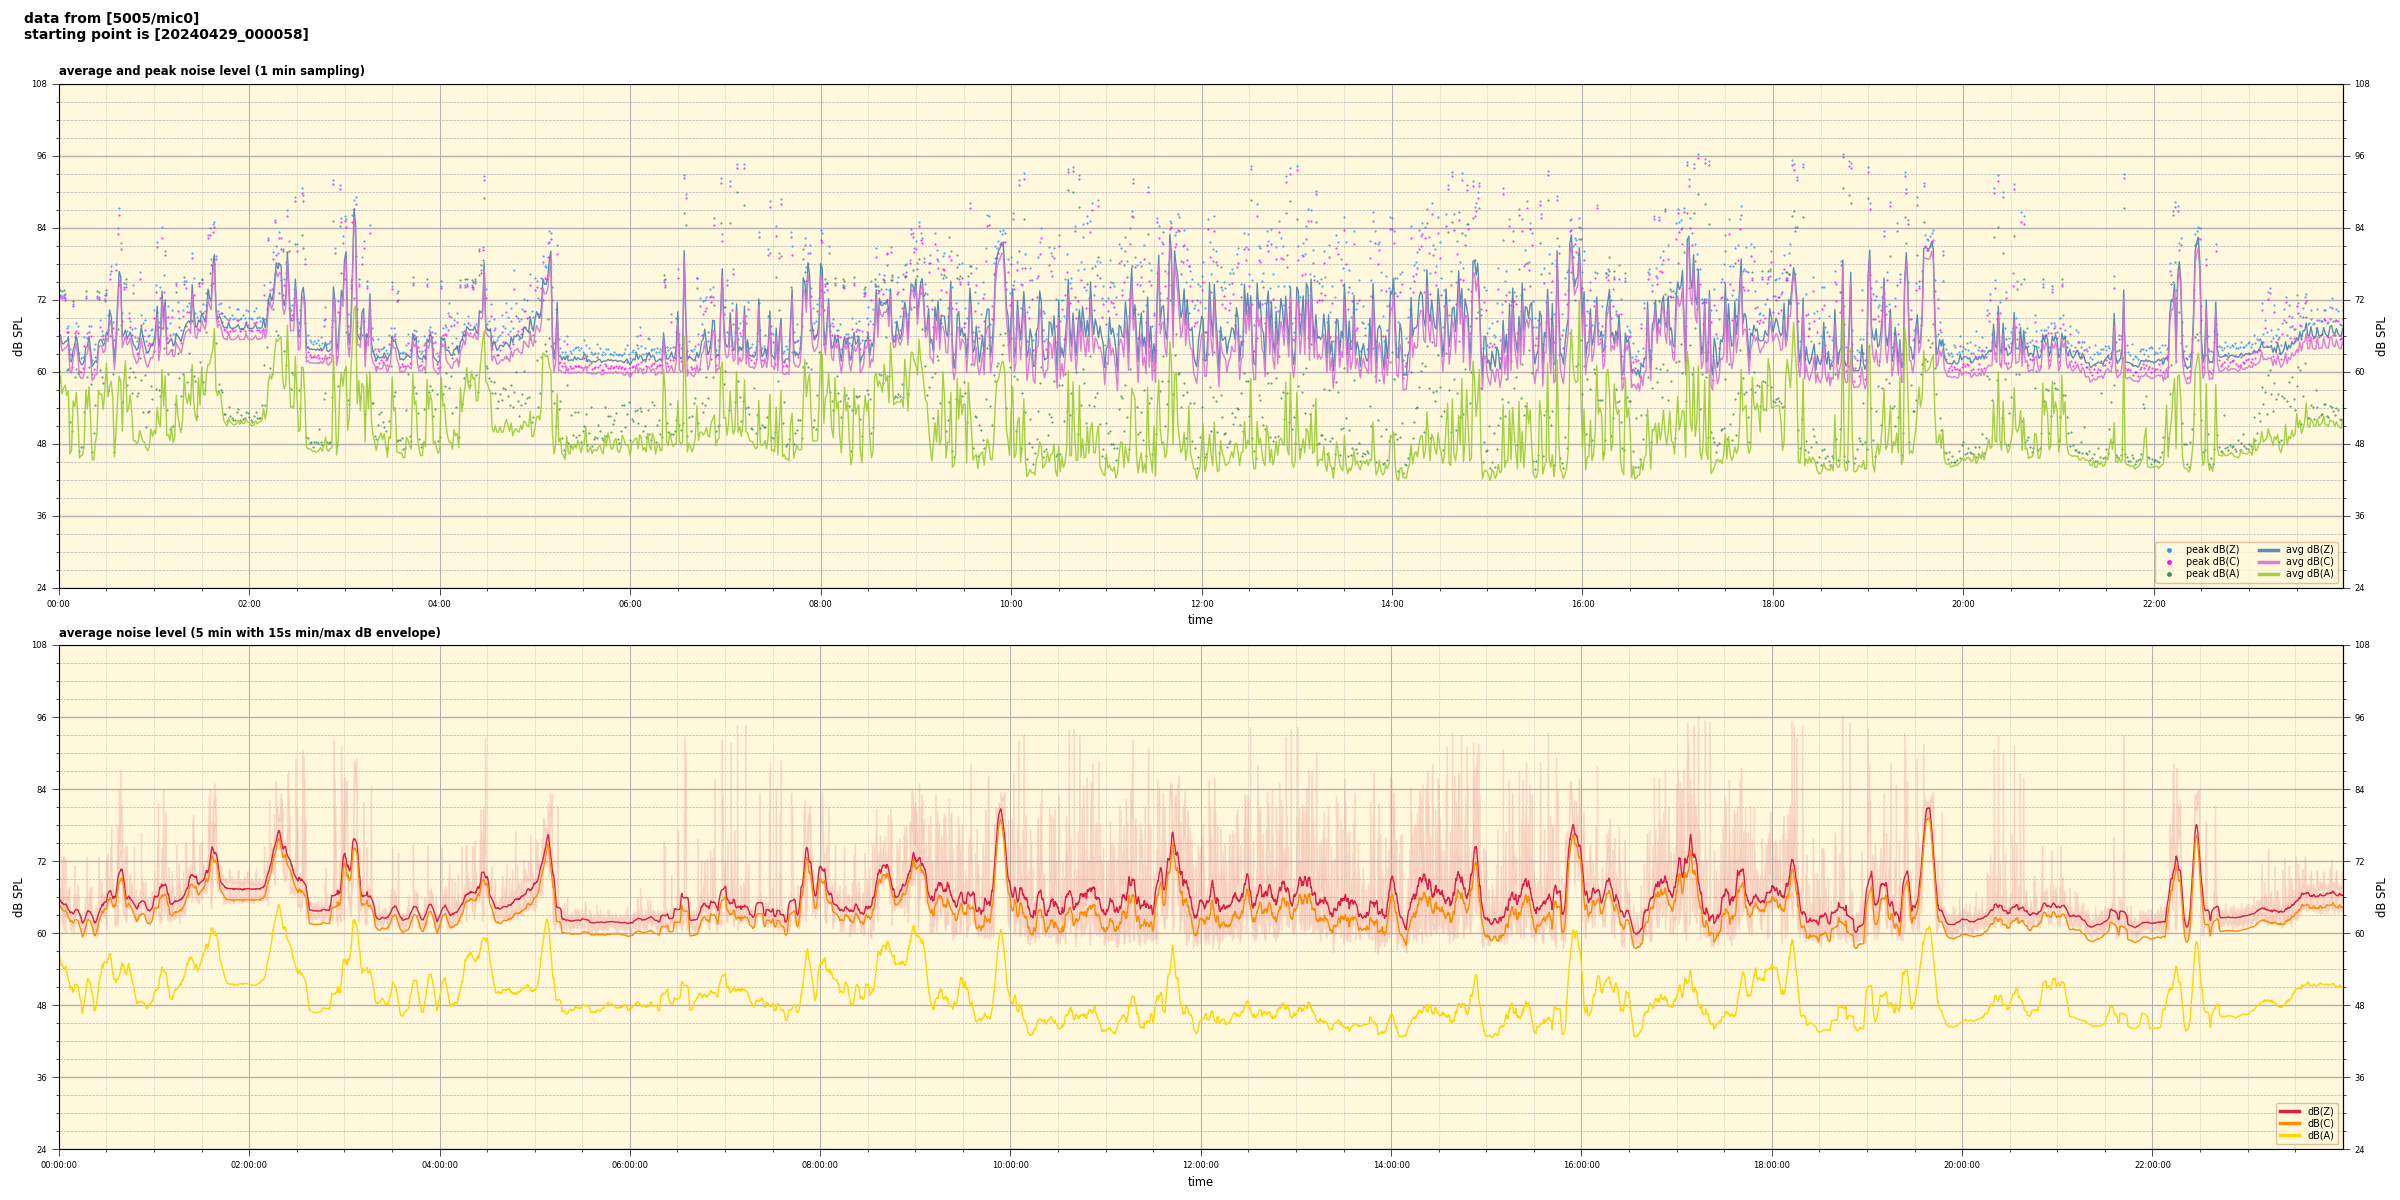Click the green peak dB(A) legend dot
The image size is (2400, 1200).
tap(2169, 574)
